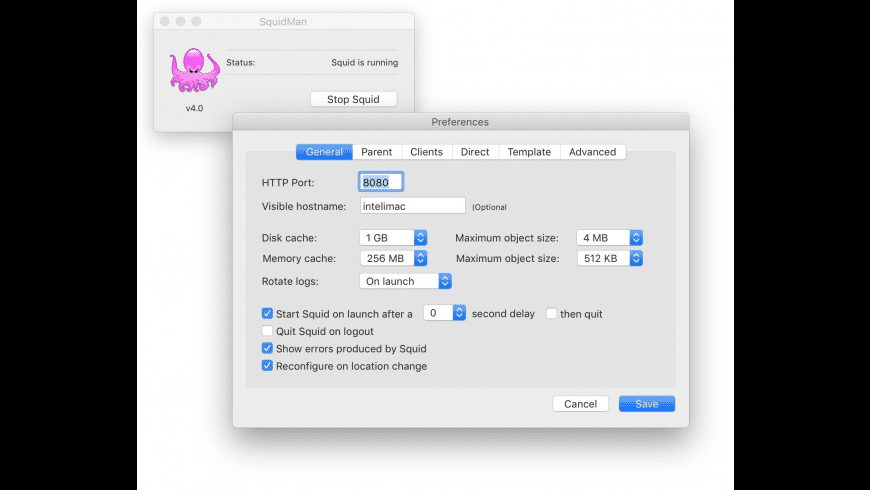
Task: Open the Memory cache 256 MB dropdown
Action: (x=393, y=258)
